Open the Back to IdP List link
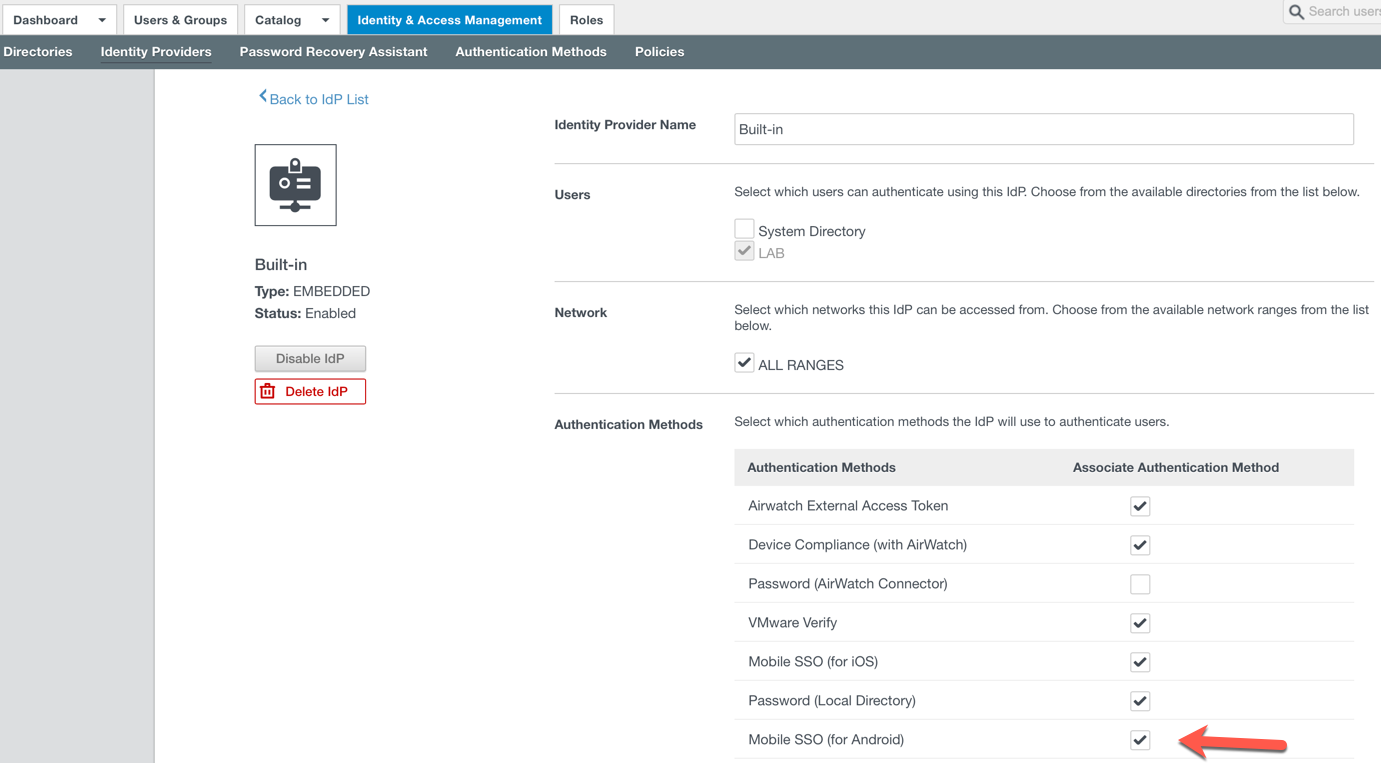The width and height of the screenshot is (1381, 763). click(320, 99)
